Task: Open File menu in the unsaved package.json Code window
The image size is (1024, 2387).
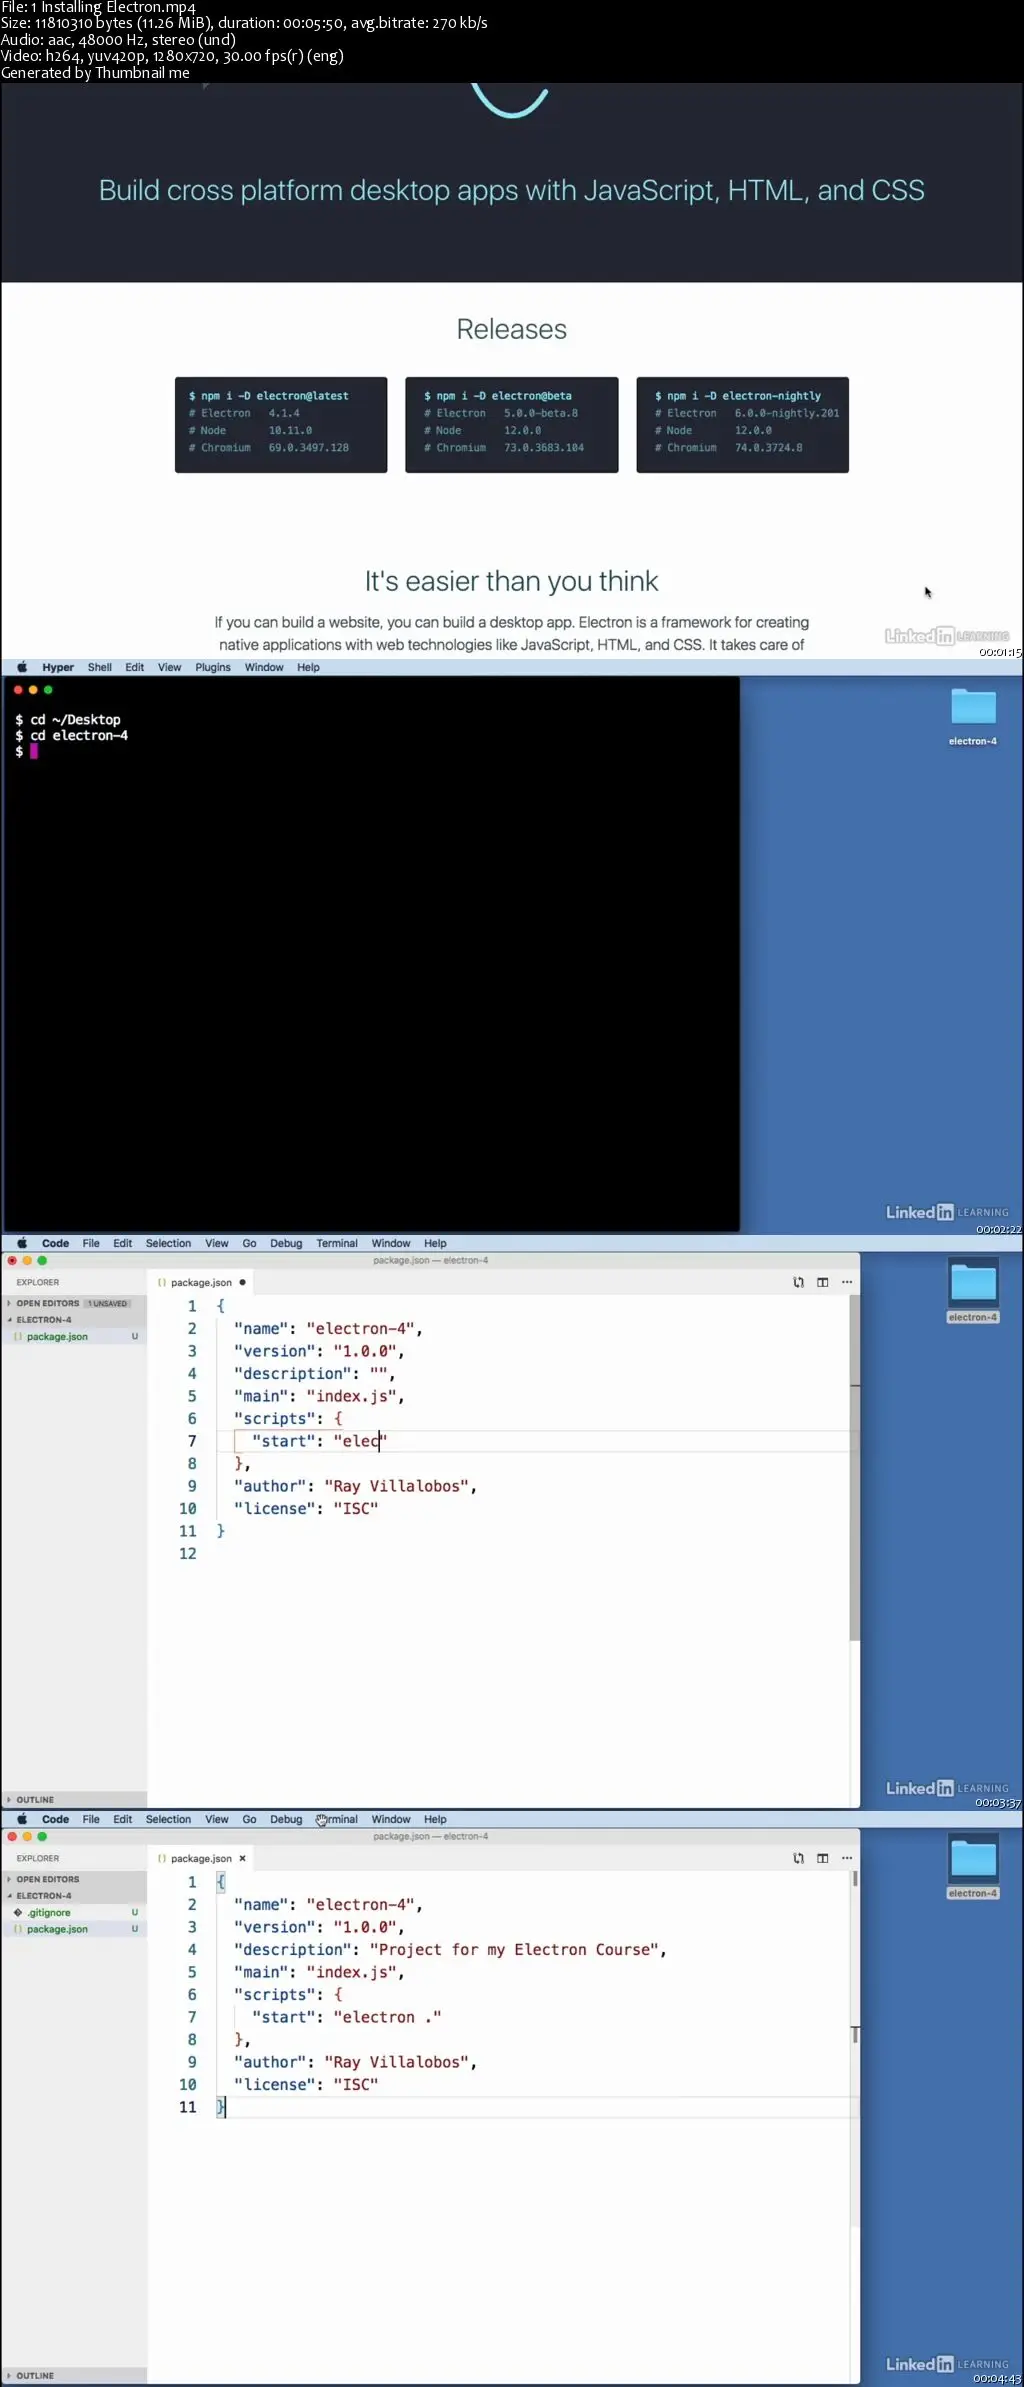Action: [91, 1243]
